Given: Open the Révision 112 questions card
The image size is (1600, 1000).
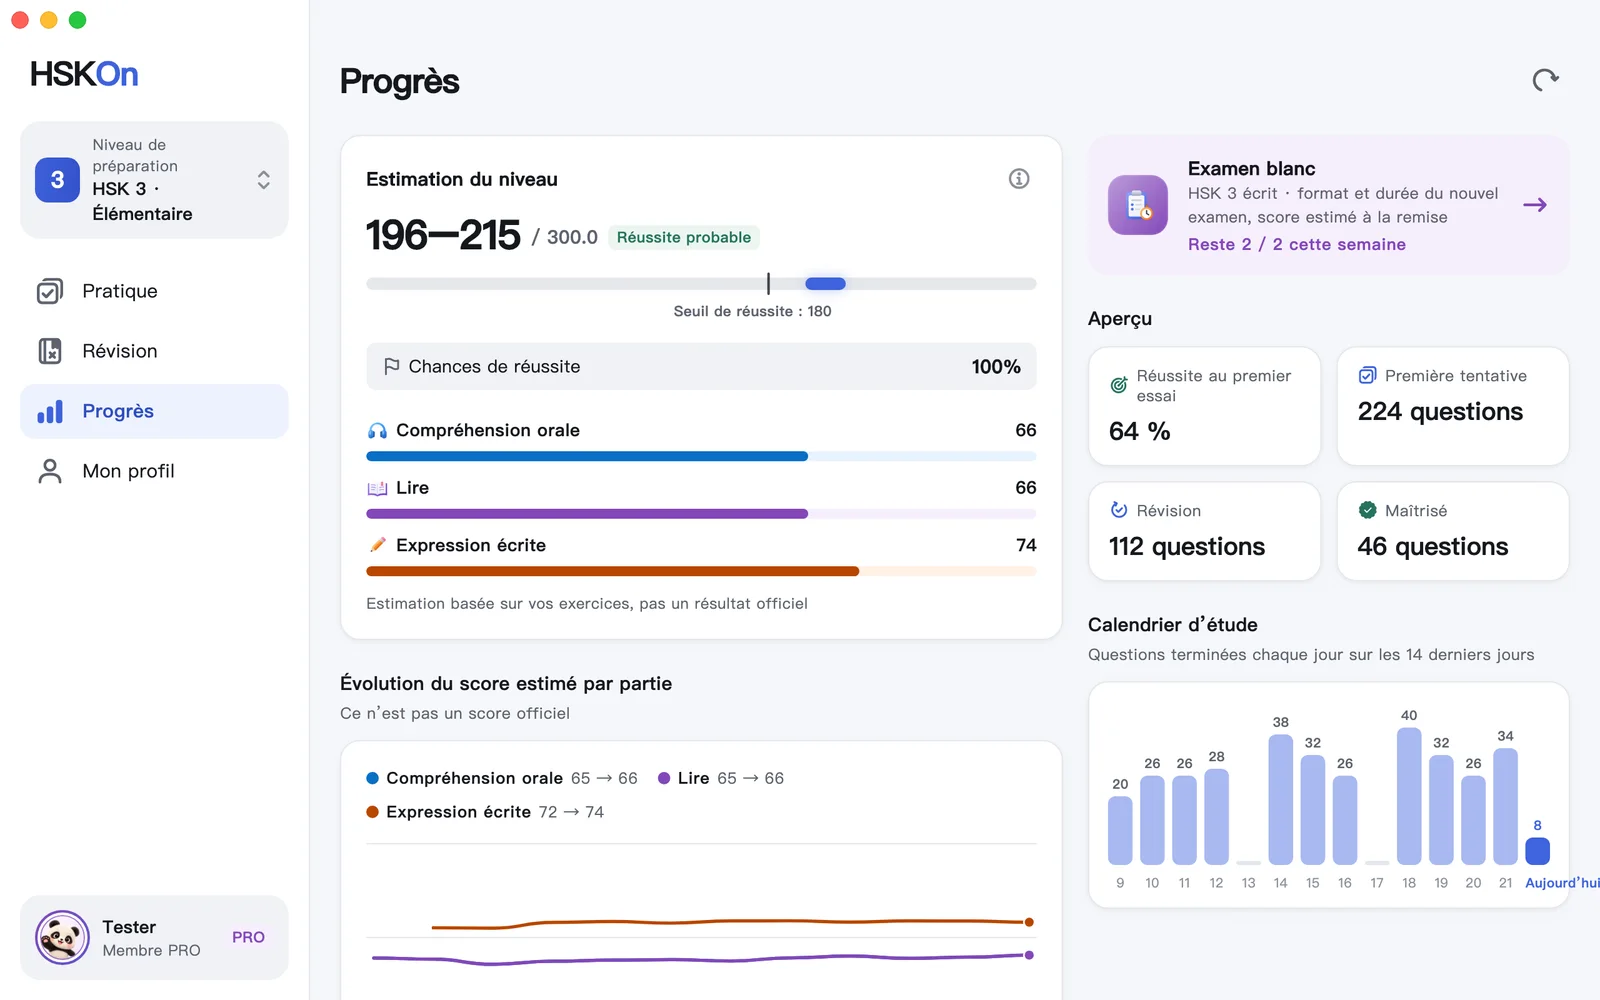Looking at the screenshot, I should point(1204,531).
